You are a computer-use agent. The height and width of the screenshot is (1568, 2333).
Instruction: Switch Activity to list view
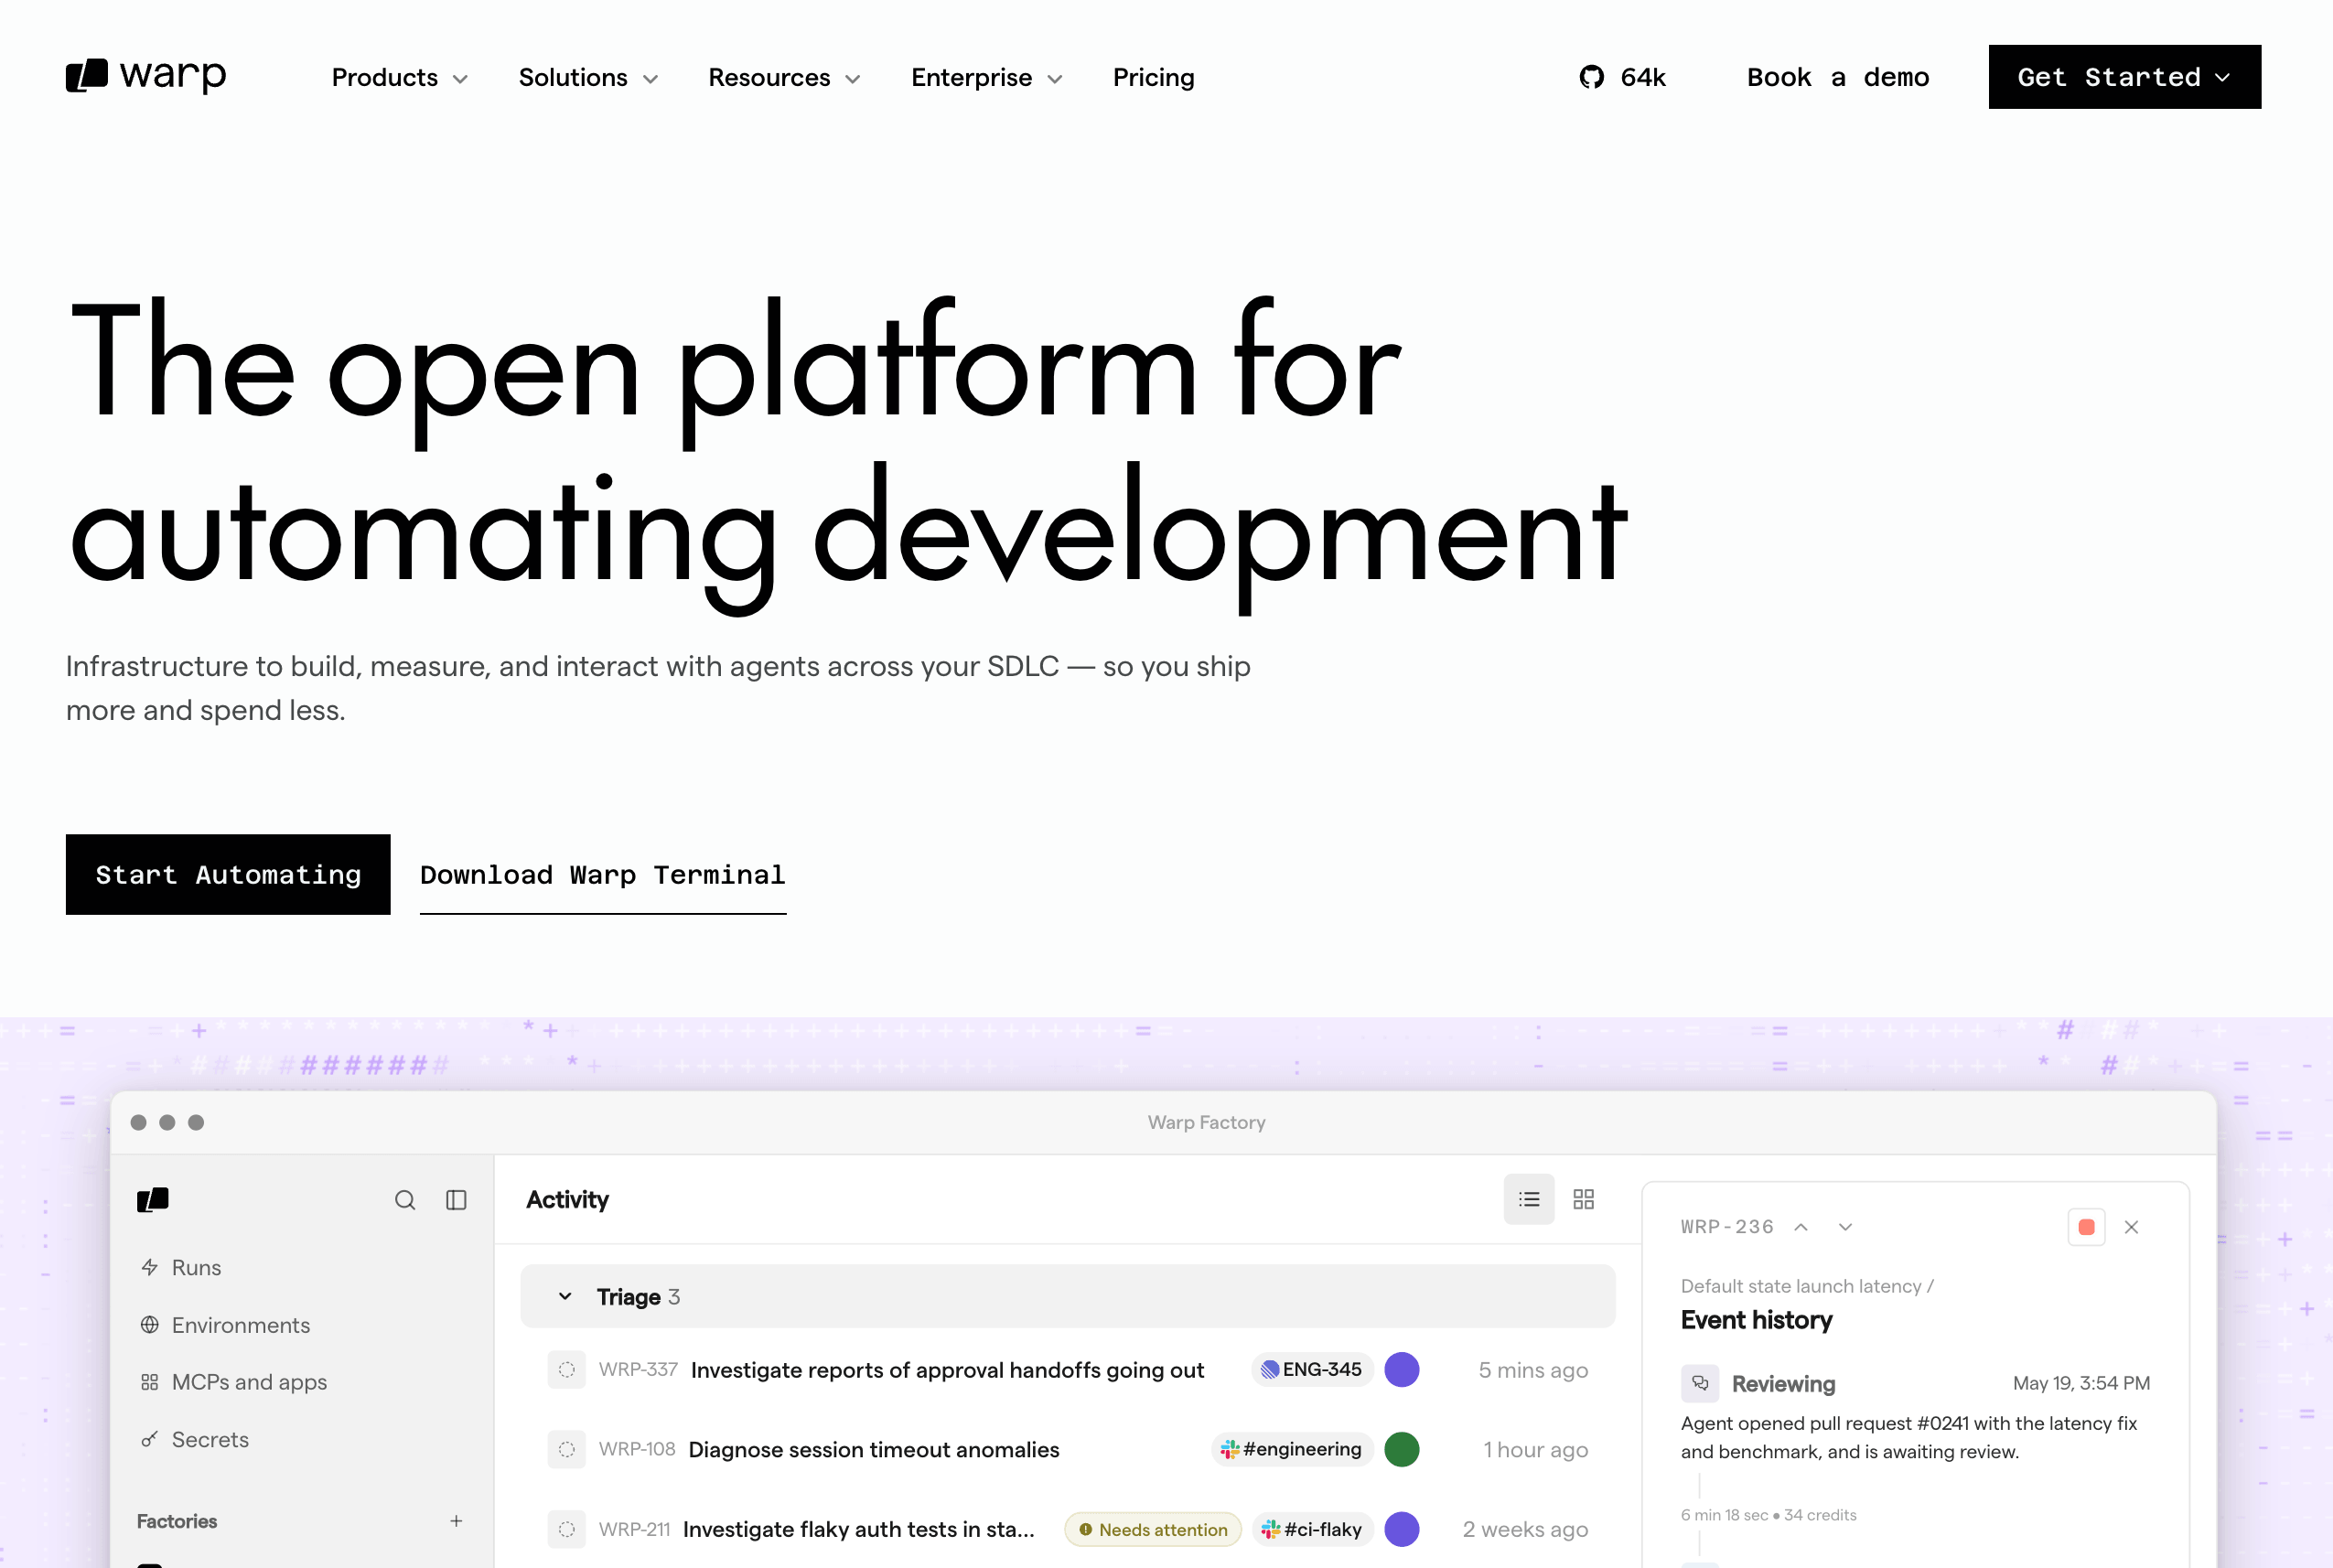1529,1199
